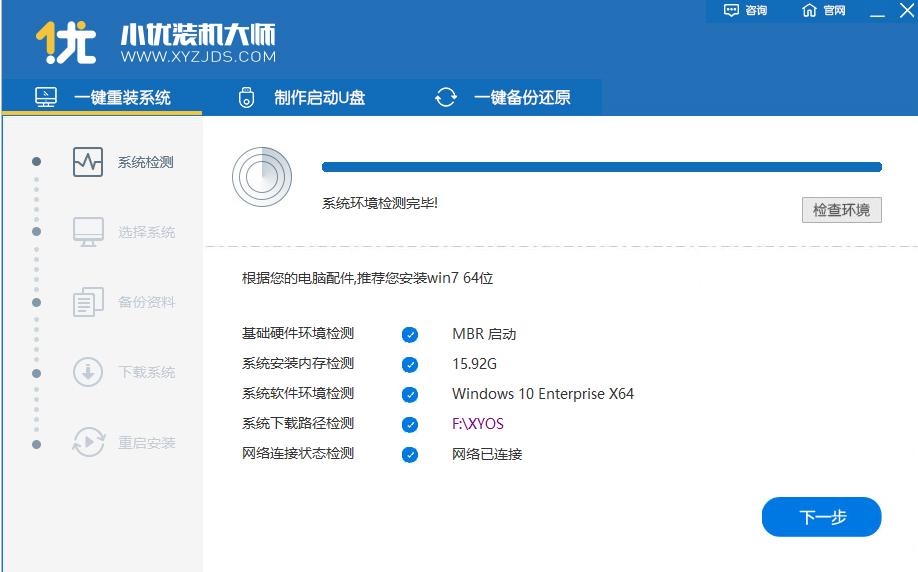Viewport: 918px width, 572px height.
Task: Click the checkmark next to 网络连接状态检测
Action: click(410, 454)
